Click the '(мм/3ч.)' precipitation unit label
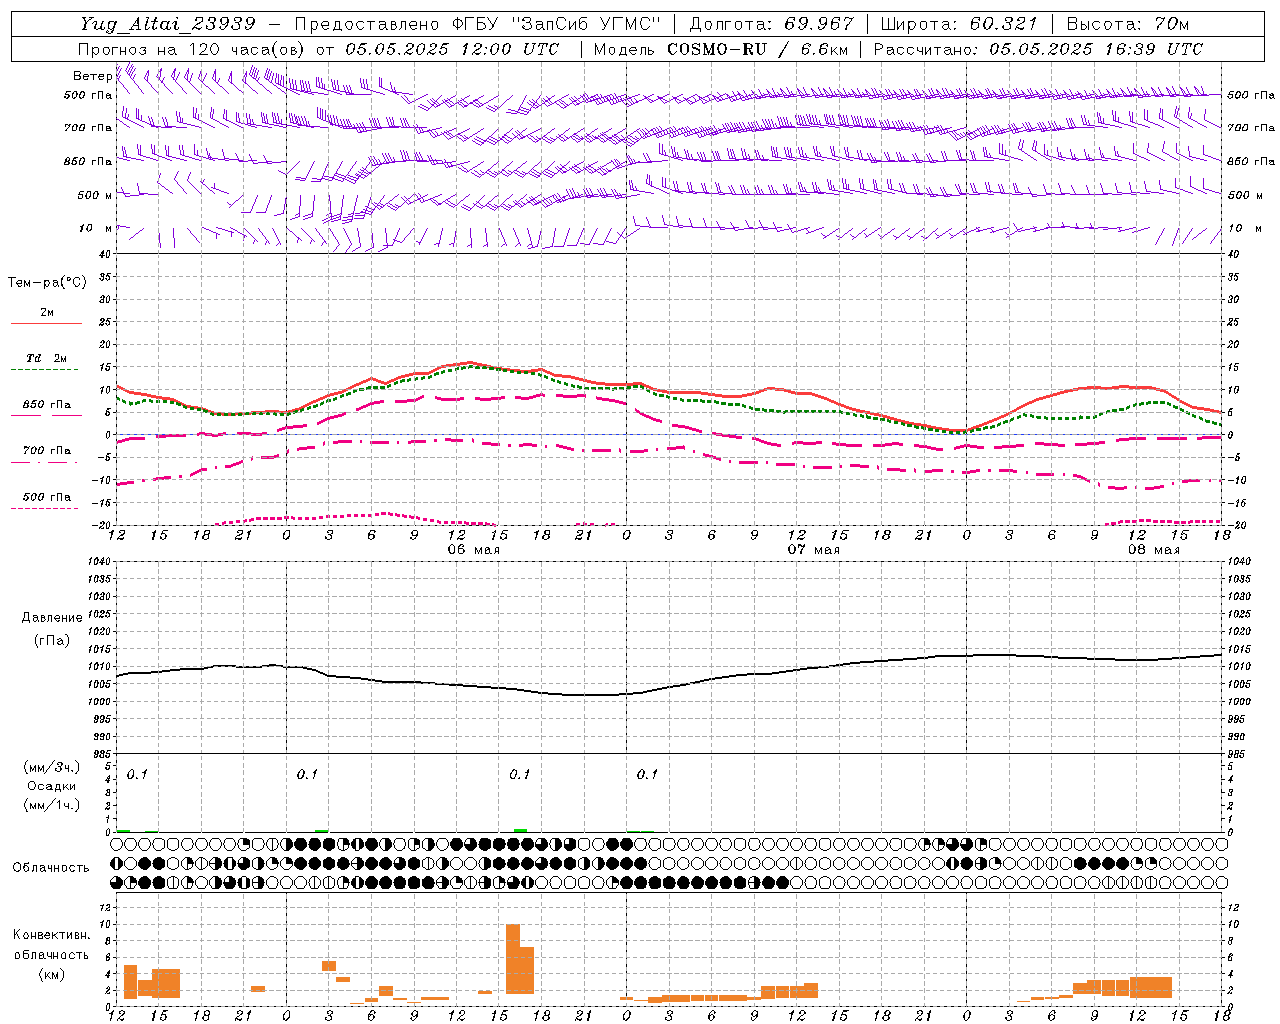 (x=51, y=767)
